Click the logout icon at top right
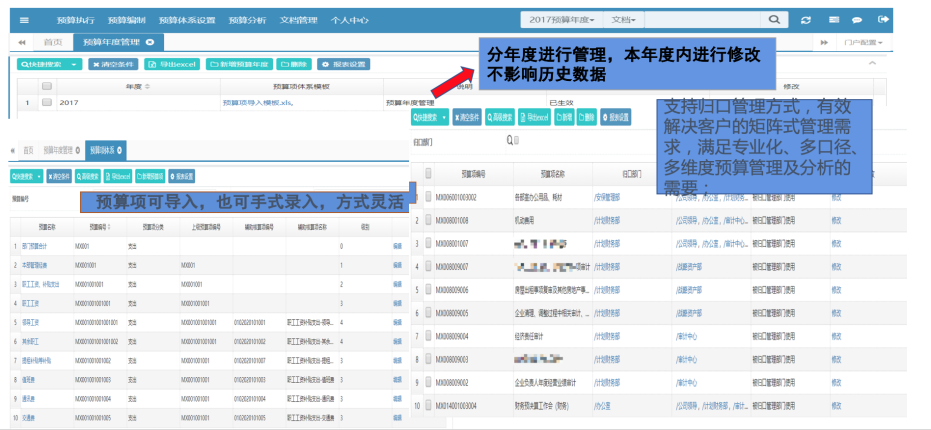 pyautogui.click(x=882, y=20)
